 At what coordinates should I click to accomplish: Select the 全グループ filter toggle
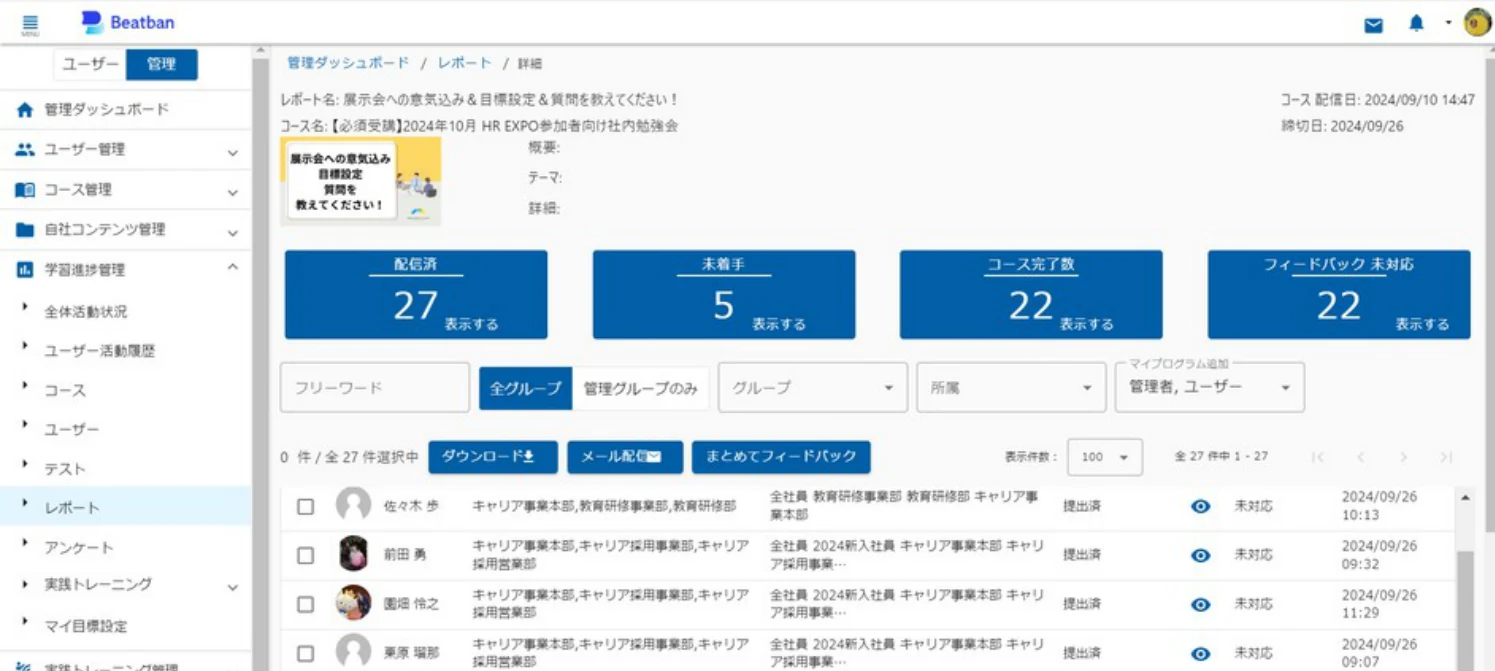click(525, 388)
